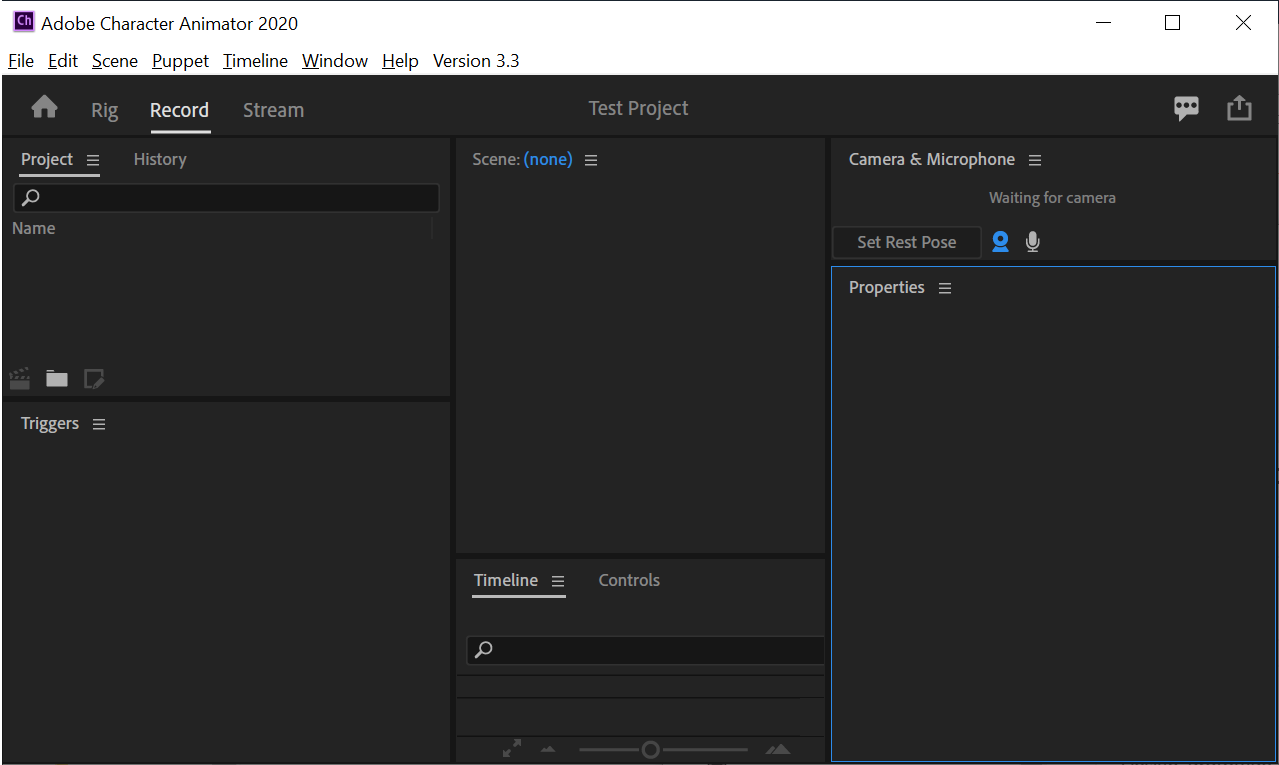Screen dimensions: 1279x765
Task: Open the Puppet menu
Action: coord(180,61)
